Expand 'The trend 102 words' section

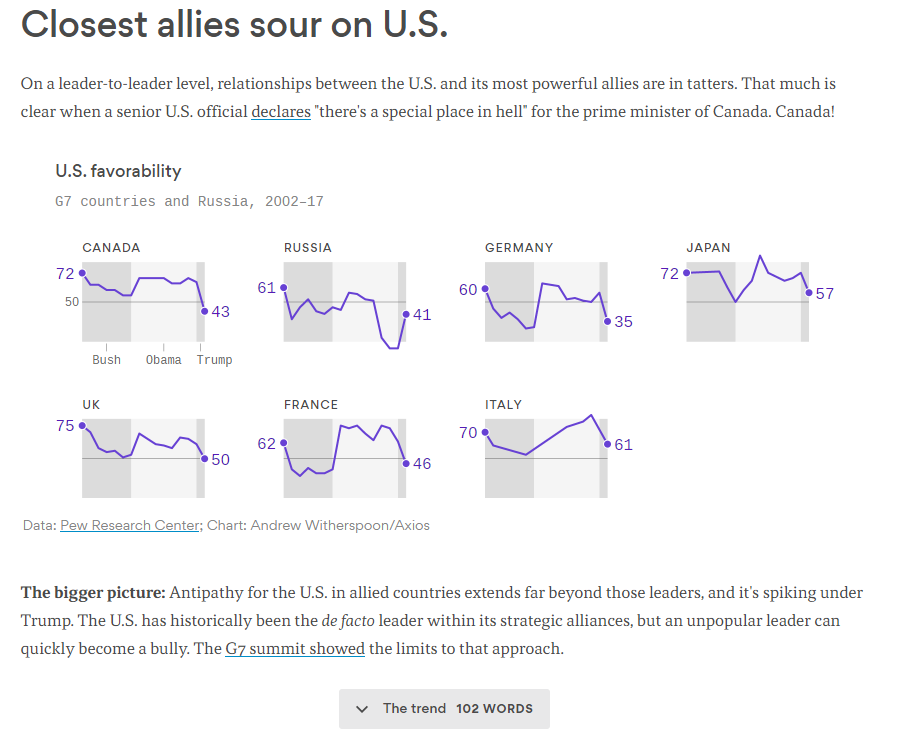point(444,708)
